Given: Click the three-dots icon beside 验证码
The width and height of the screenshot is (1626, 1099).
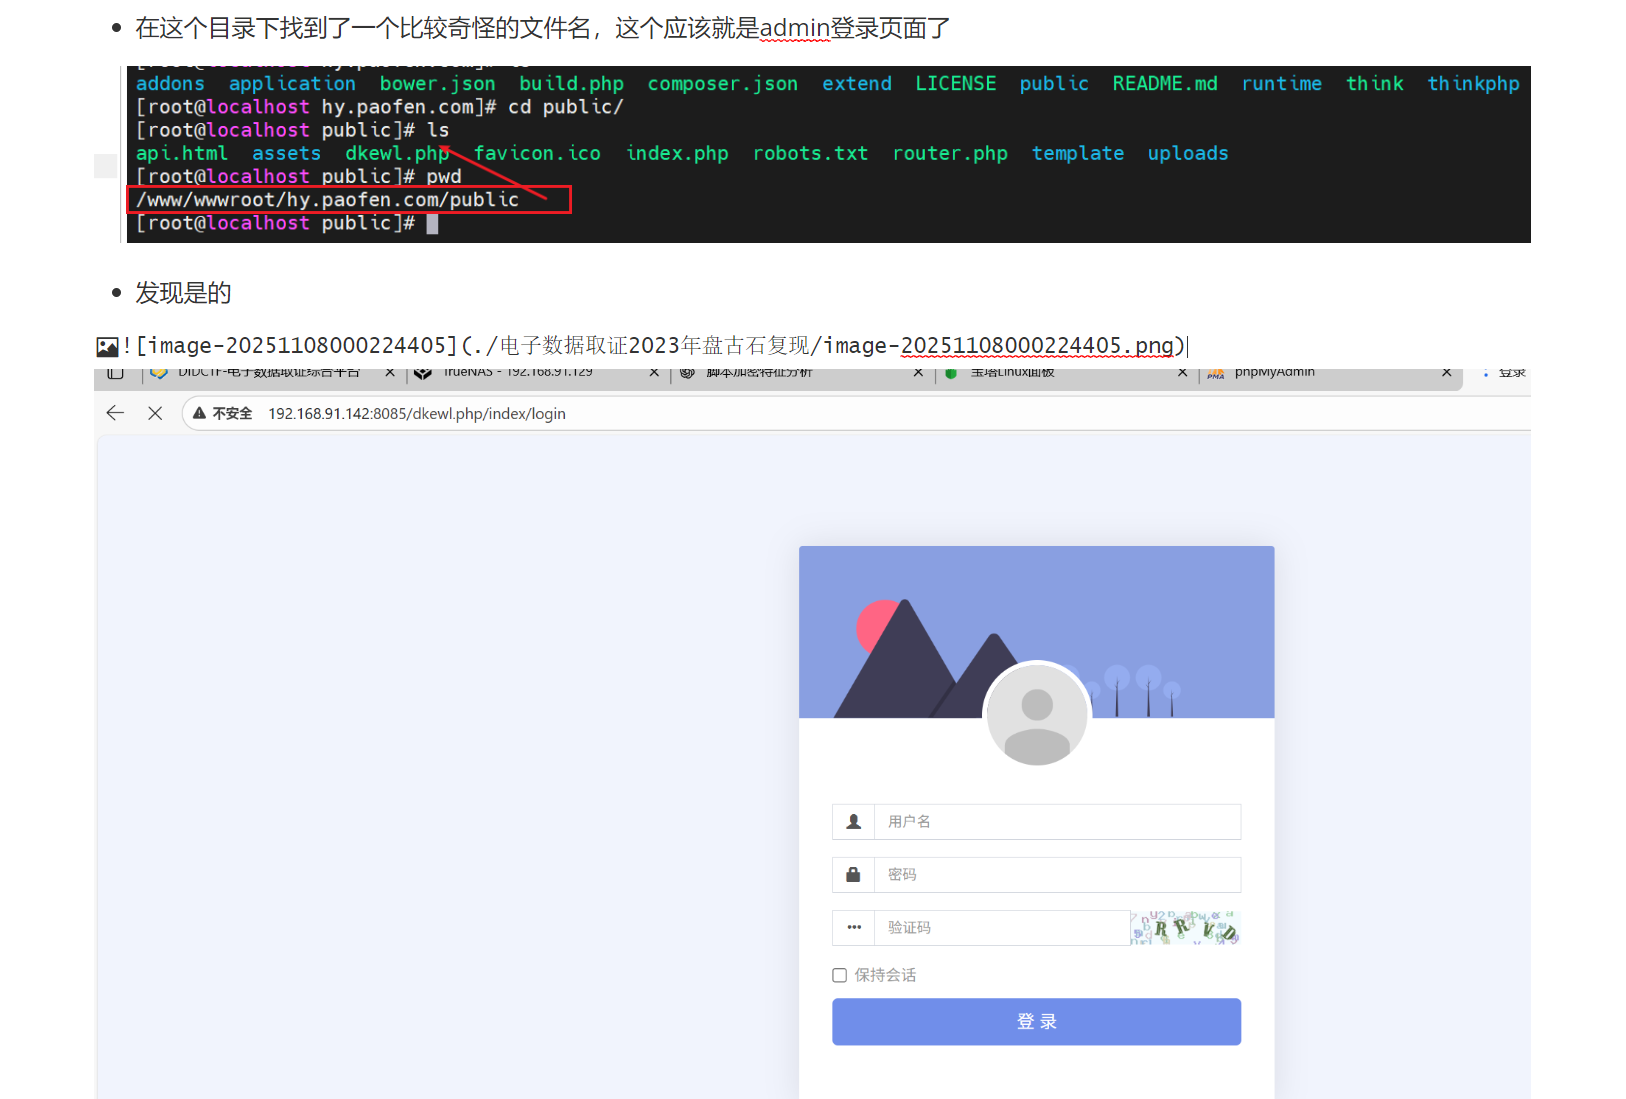Looking at the screenshot, I should tap(853, 928).
